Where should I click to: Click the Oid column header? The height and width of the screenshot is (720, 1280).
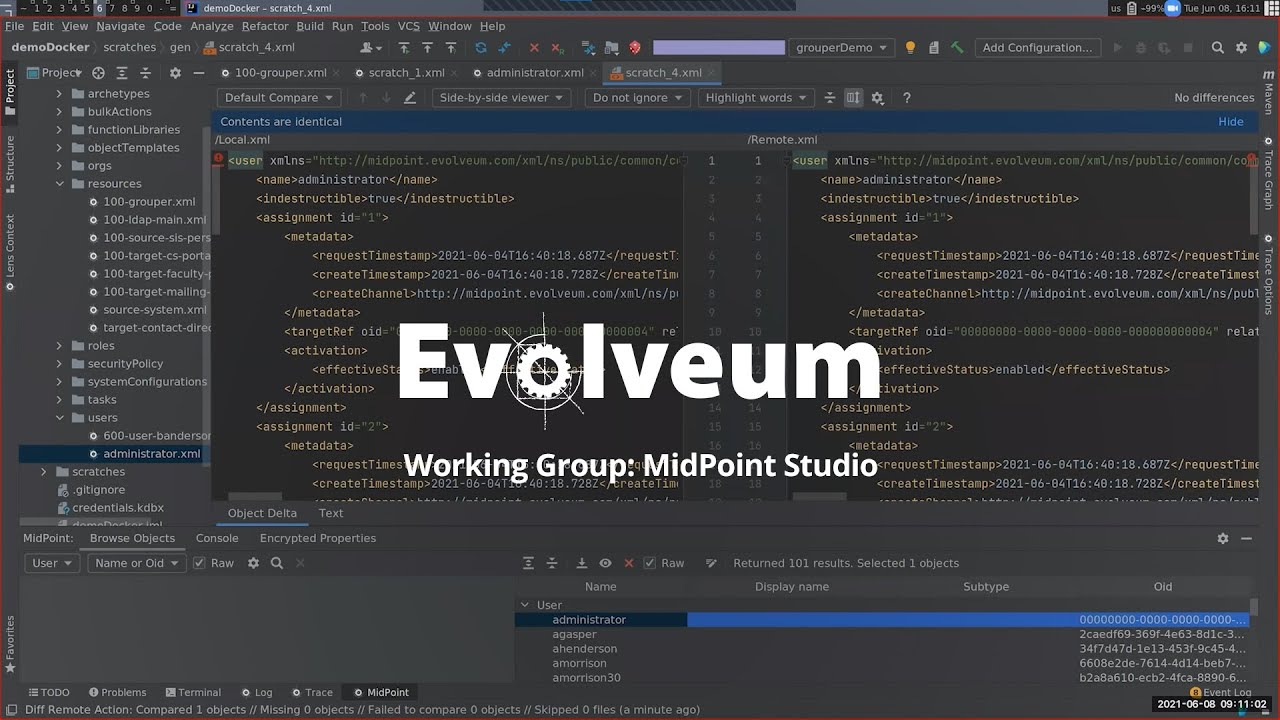click(1162, 587)
